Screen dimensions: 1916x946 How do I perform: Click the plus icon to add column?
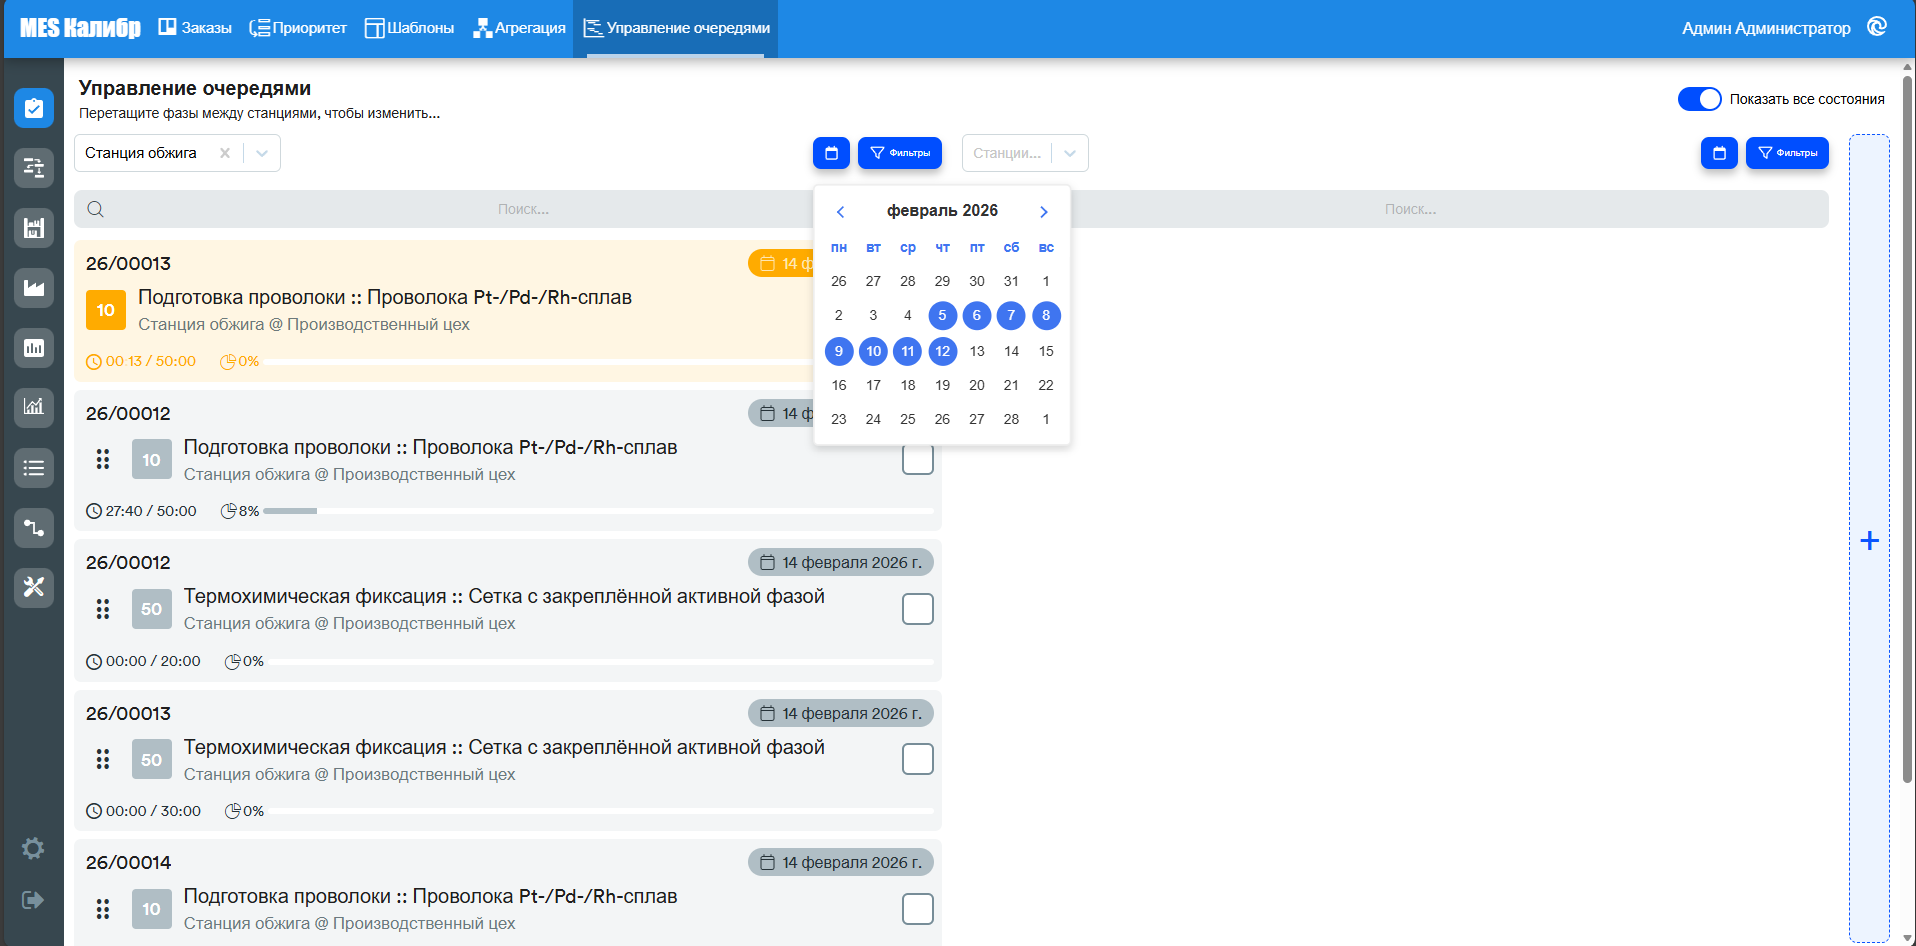(1869, 541)
